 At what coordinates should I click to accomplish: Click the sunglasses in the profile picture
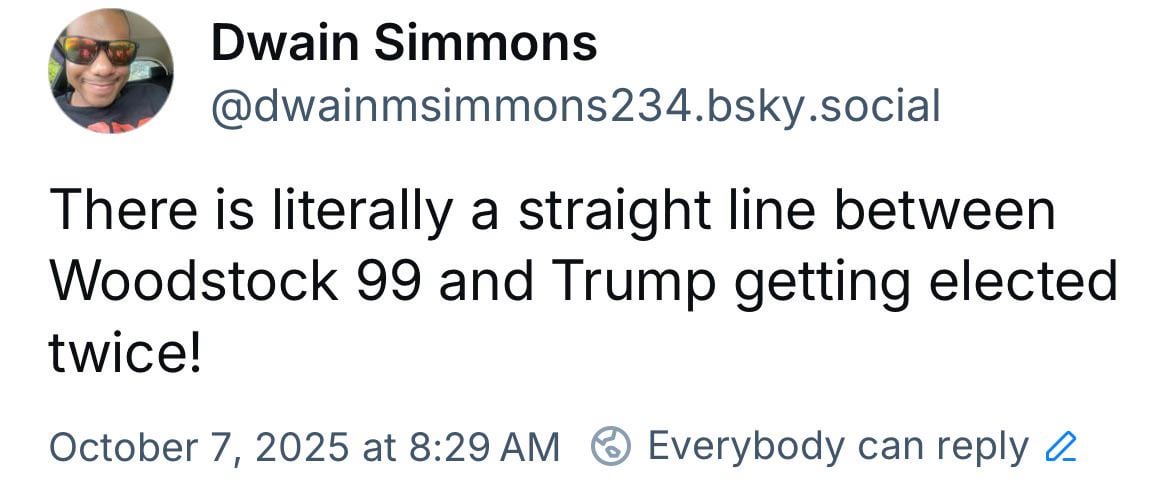tap(99, 50)
